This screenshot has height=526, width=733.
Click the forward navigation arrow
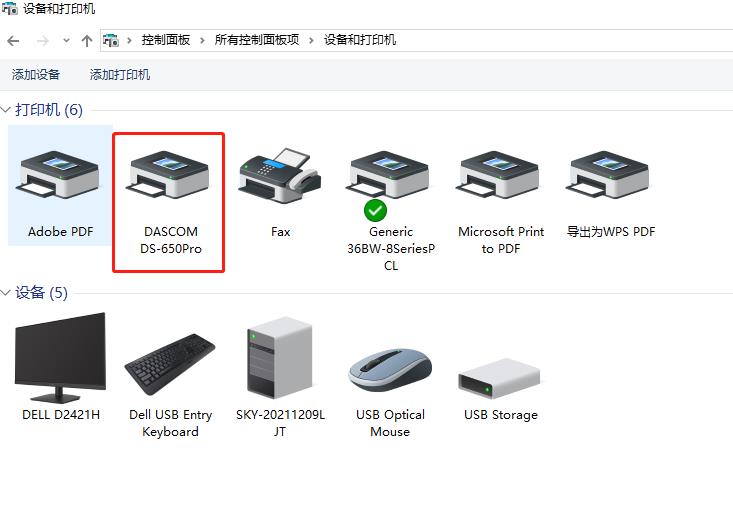pos(43,41)
